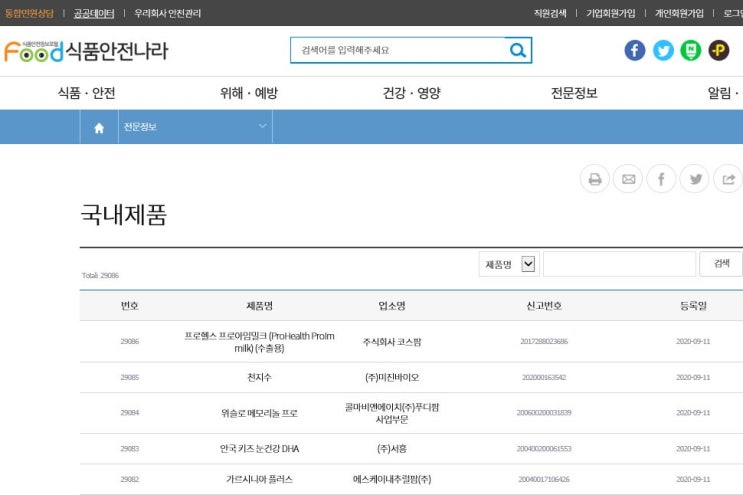Click the 등록일 column header
The image size is (743, 495).
point(693,306)
